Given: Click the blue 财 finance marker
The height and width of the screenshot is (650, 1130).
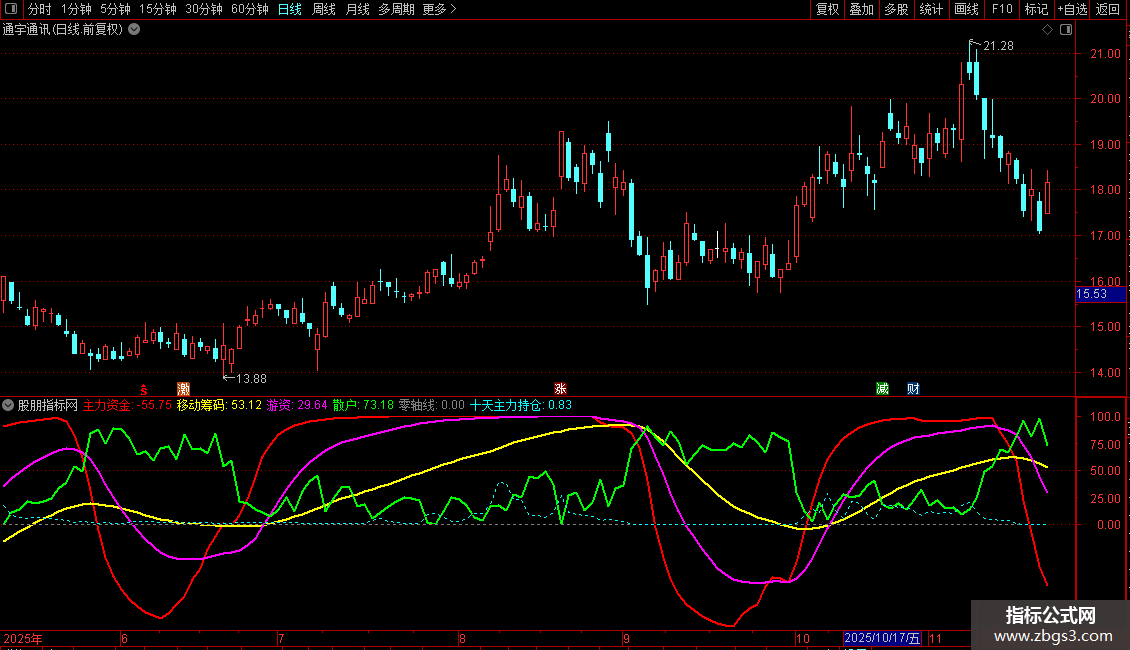Looking at the screenshot, I should (x=913, y=389).
